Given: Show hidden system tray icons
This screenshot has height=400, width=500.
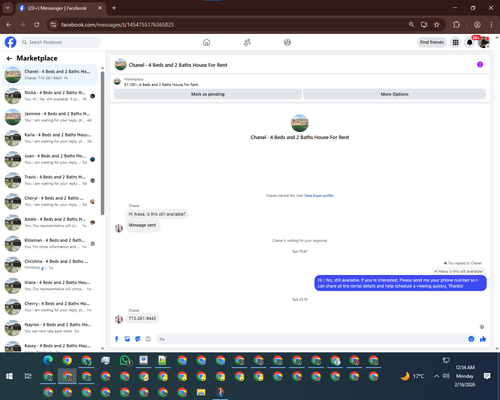Looking at the screenshot, I should click(436, 376).
